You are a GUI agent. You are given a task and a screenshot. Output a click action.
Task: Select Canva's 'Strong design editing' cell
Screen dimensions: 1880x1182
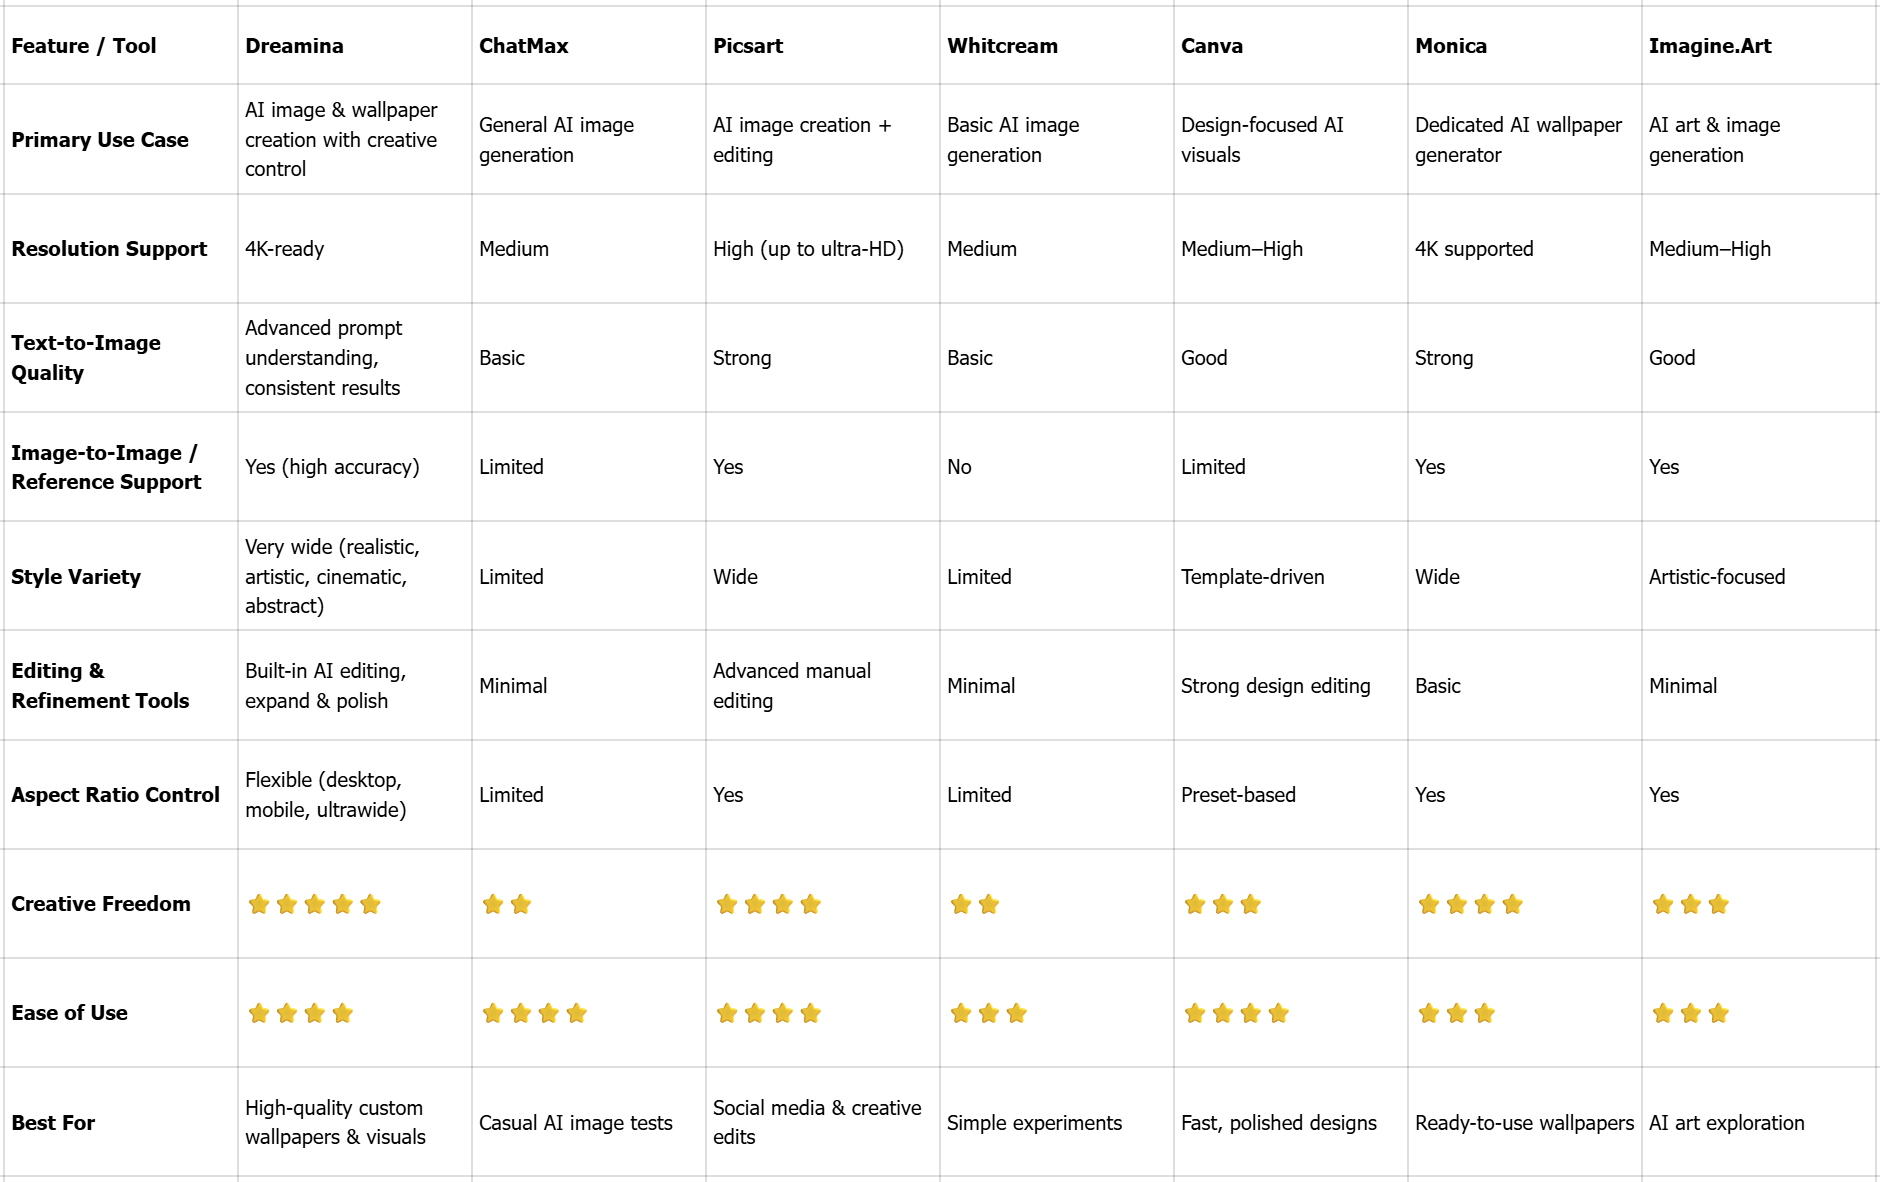[x=1275, y=686]
